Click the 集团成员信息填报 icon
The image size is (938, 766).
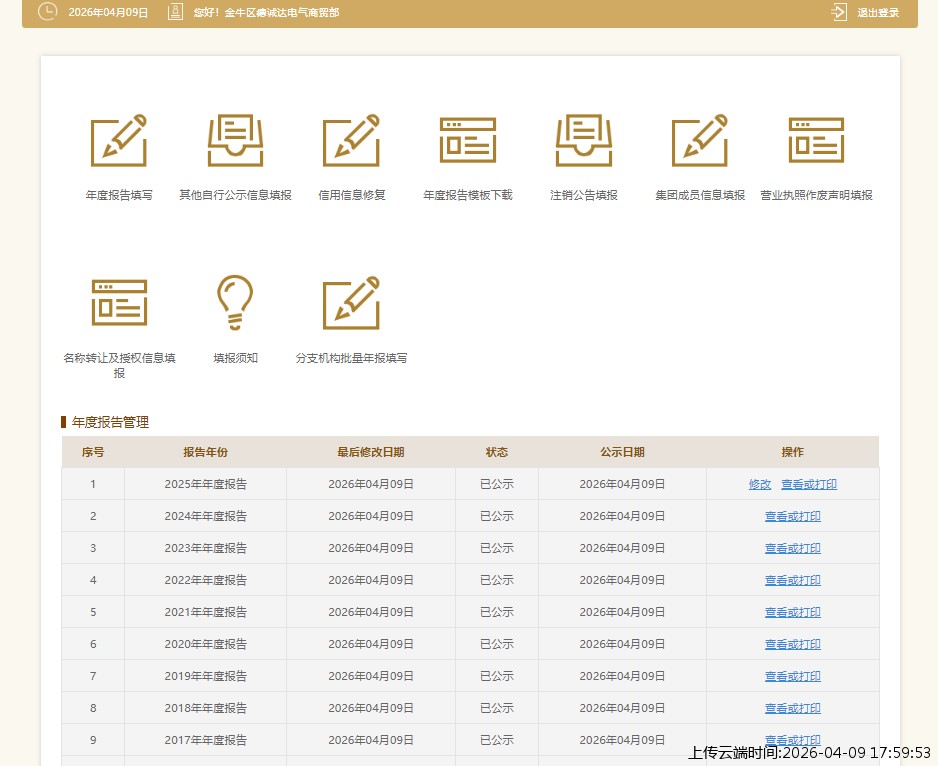coord(700,140)
